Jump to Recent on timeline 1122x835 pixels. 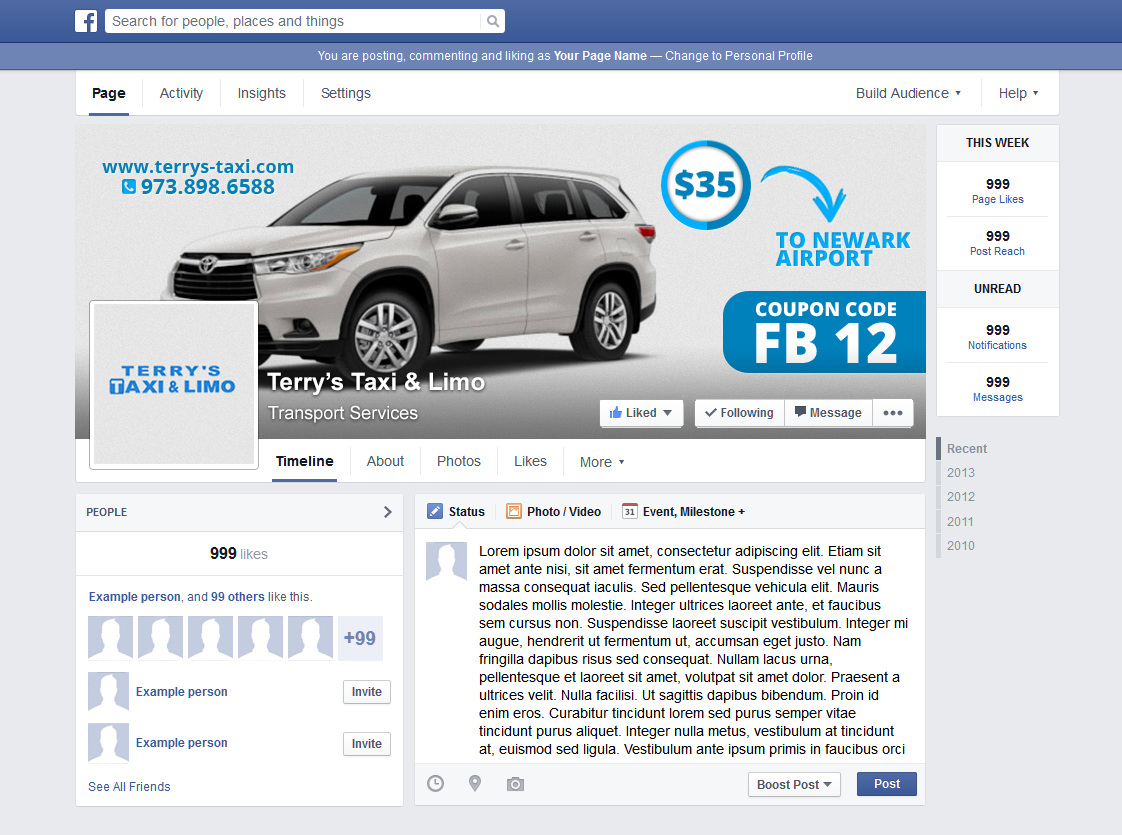click(967, 449)
